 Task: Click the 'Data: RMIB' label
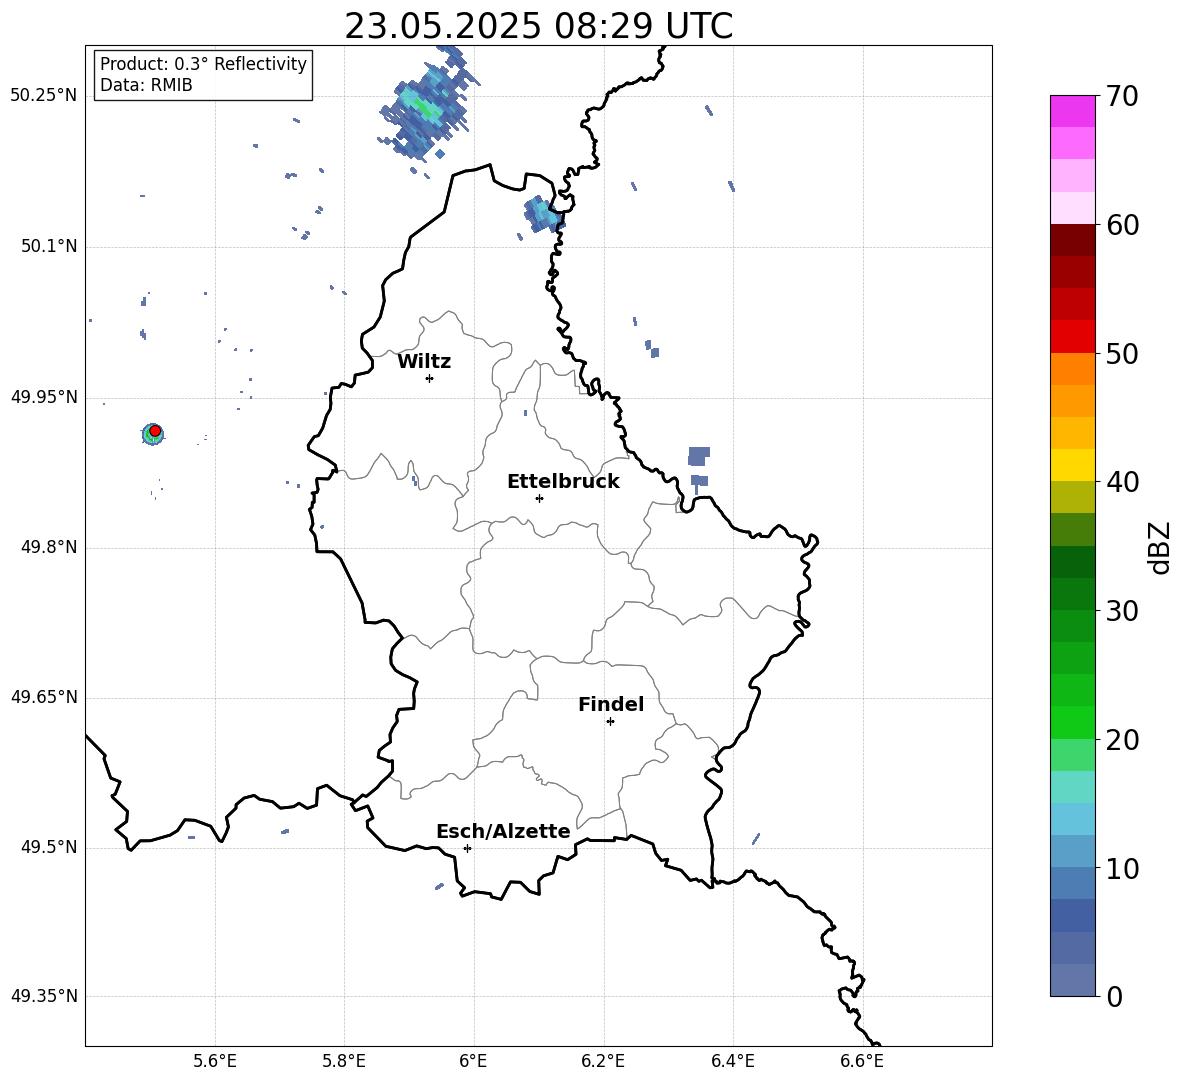(x=146, y=85)
